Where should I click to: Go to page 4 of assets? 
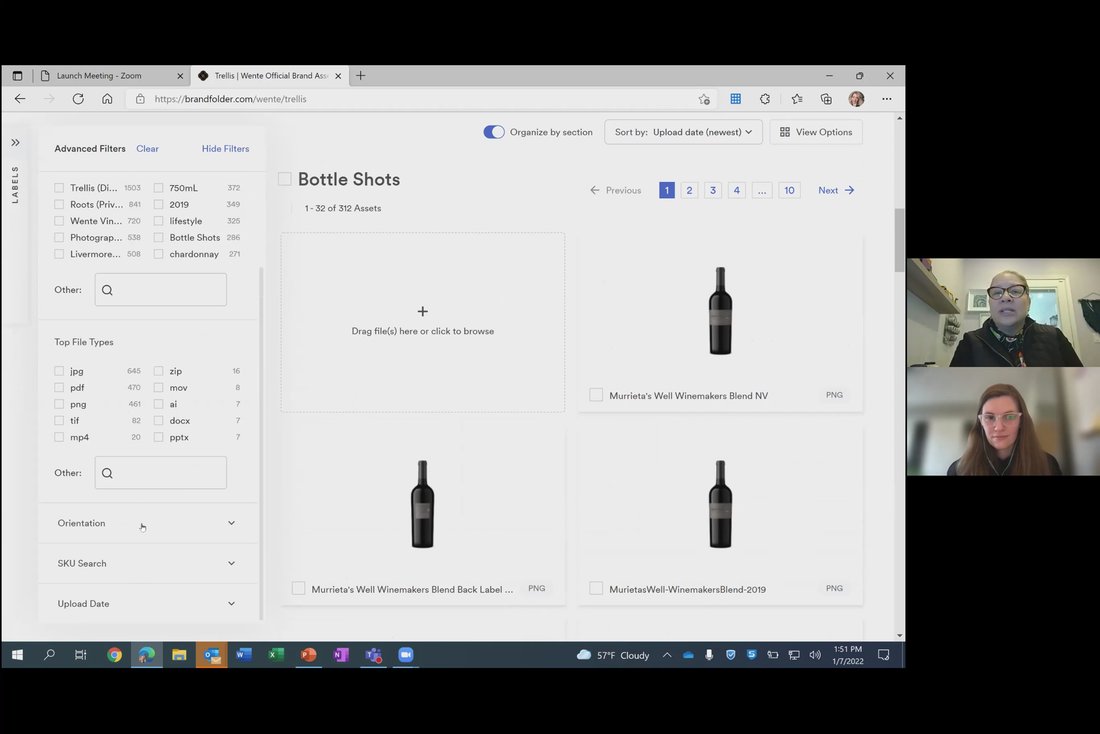pos(737,190)
